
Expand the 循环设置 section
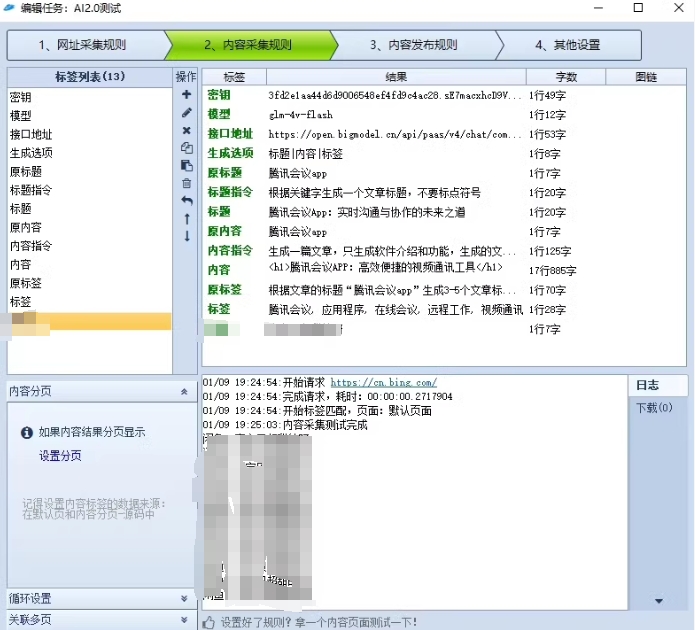pyautogui.click(x=184, y=599)
